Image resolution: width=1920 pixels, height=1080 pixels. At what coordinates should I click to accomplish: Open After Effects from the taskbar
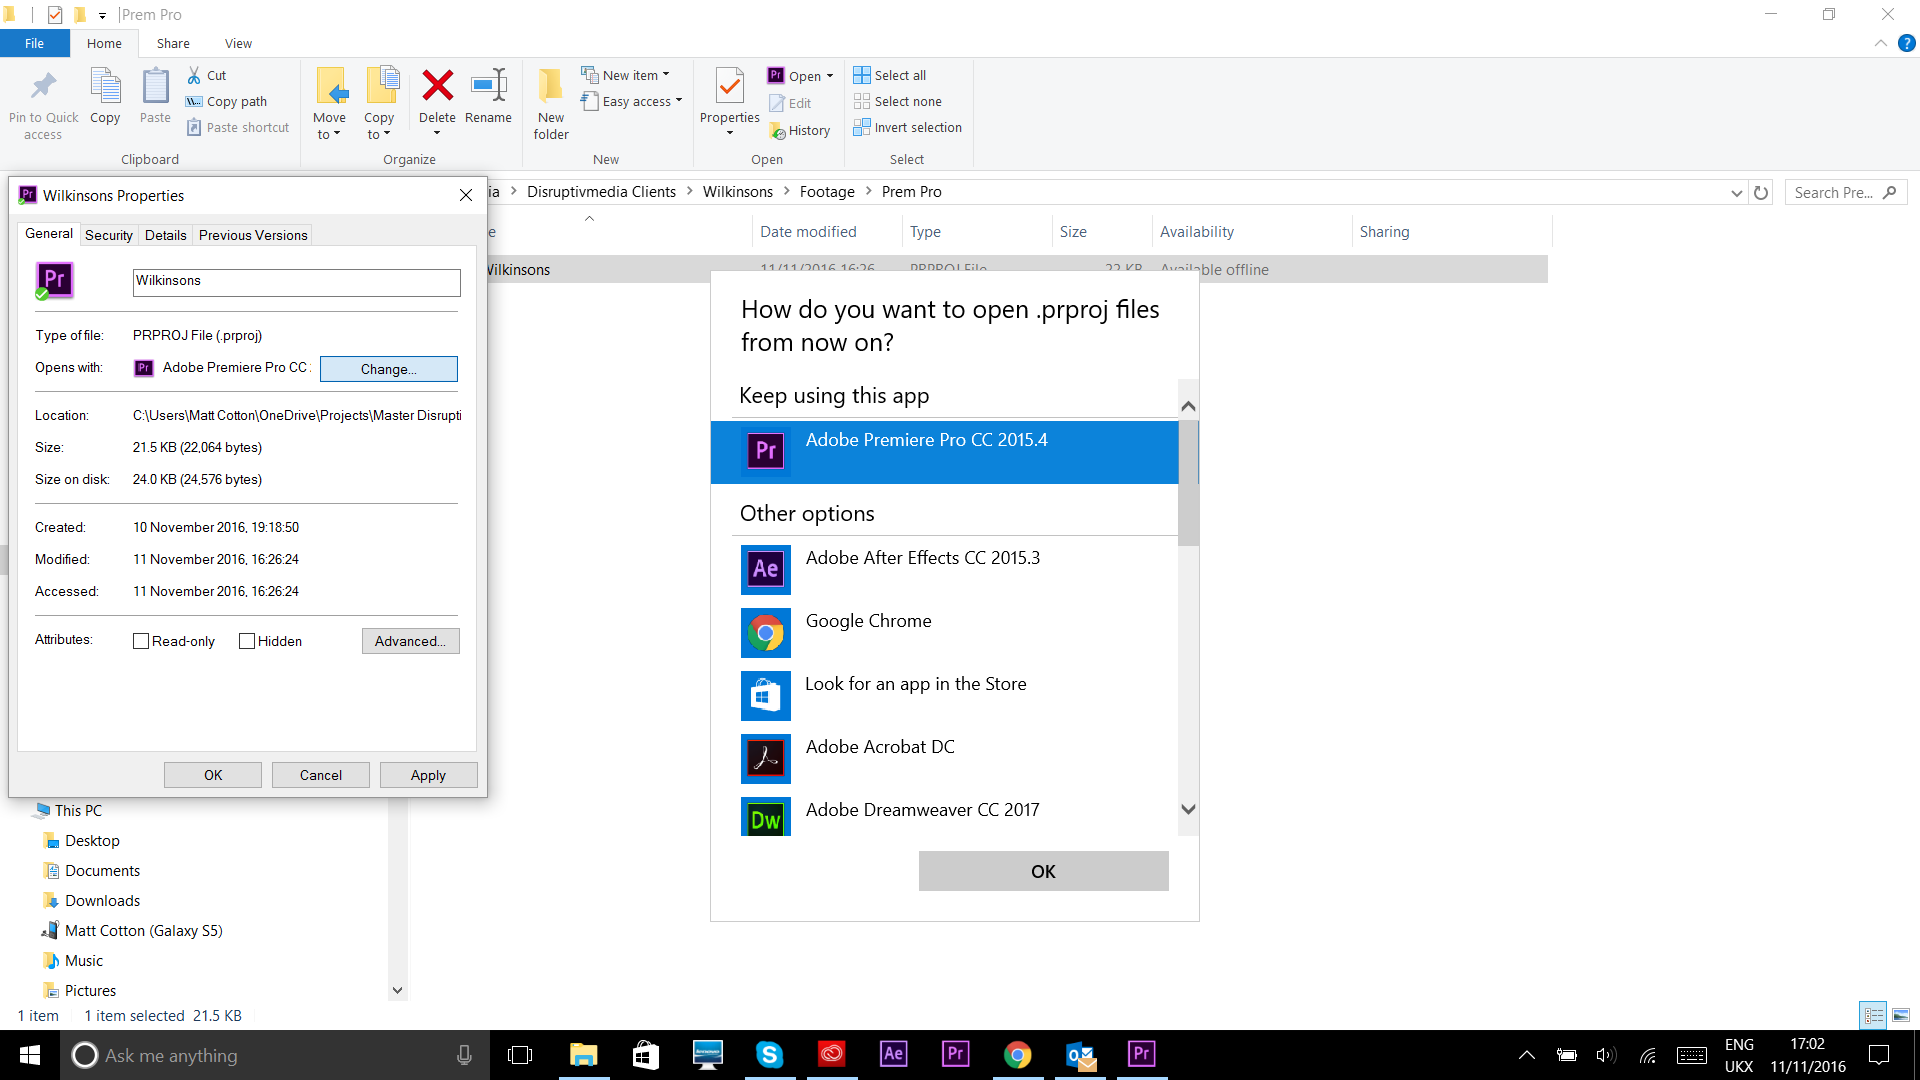pos(893,1054)
